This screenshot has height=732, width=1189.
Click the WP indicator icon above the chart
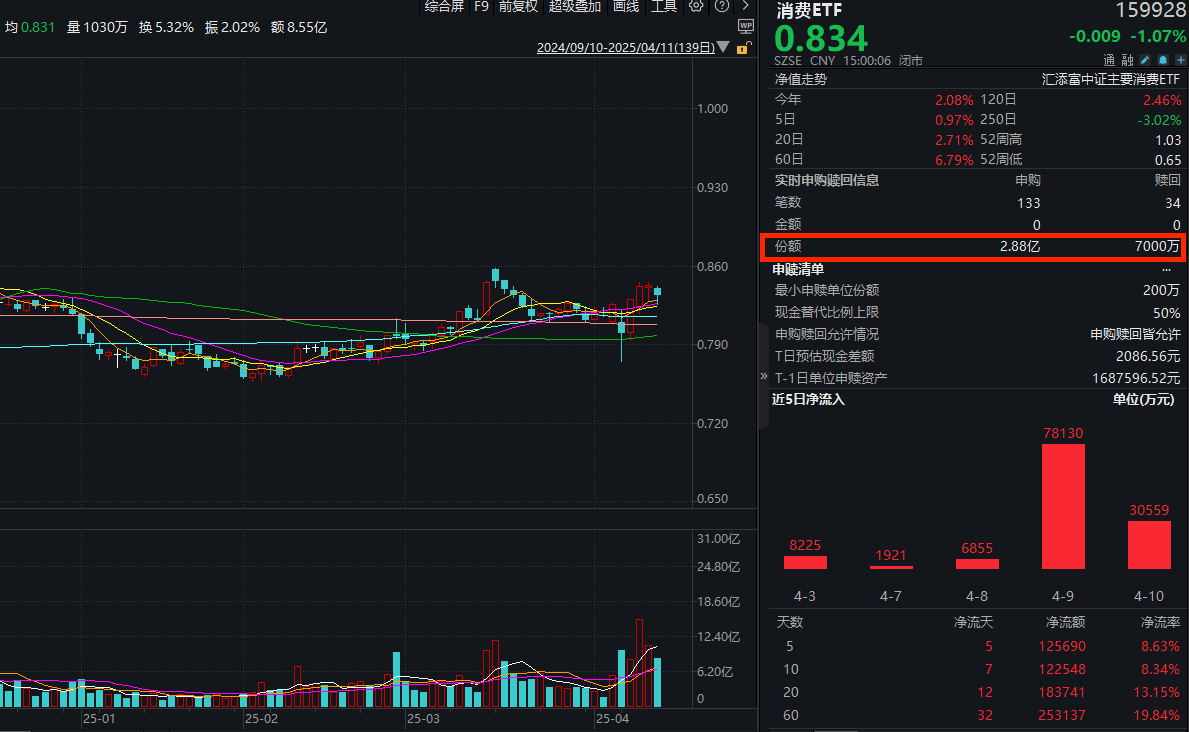[744, 24]
